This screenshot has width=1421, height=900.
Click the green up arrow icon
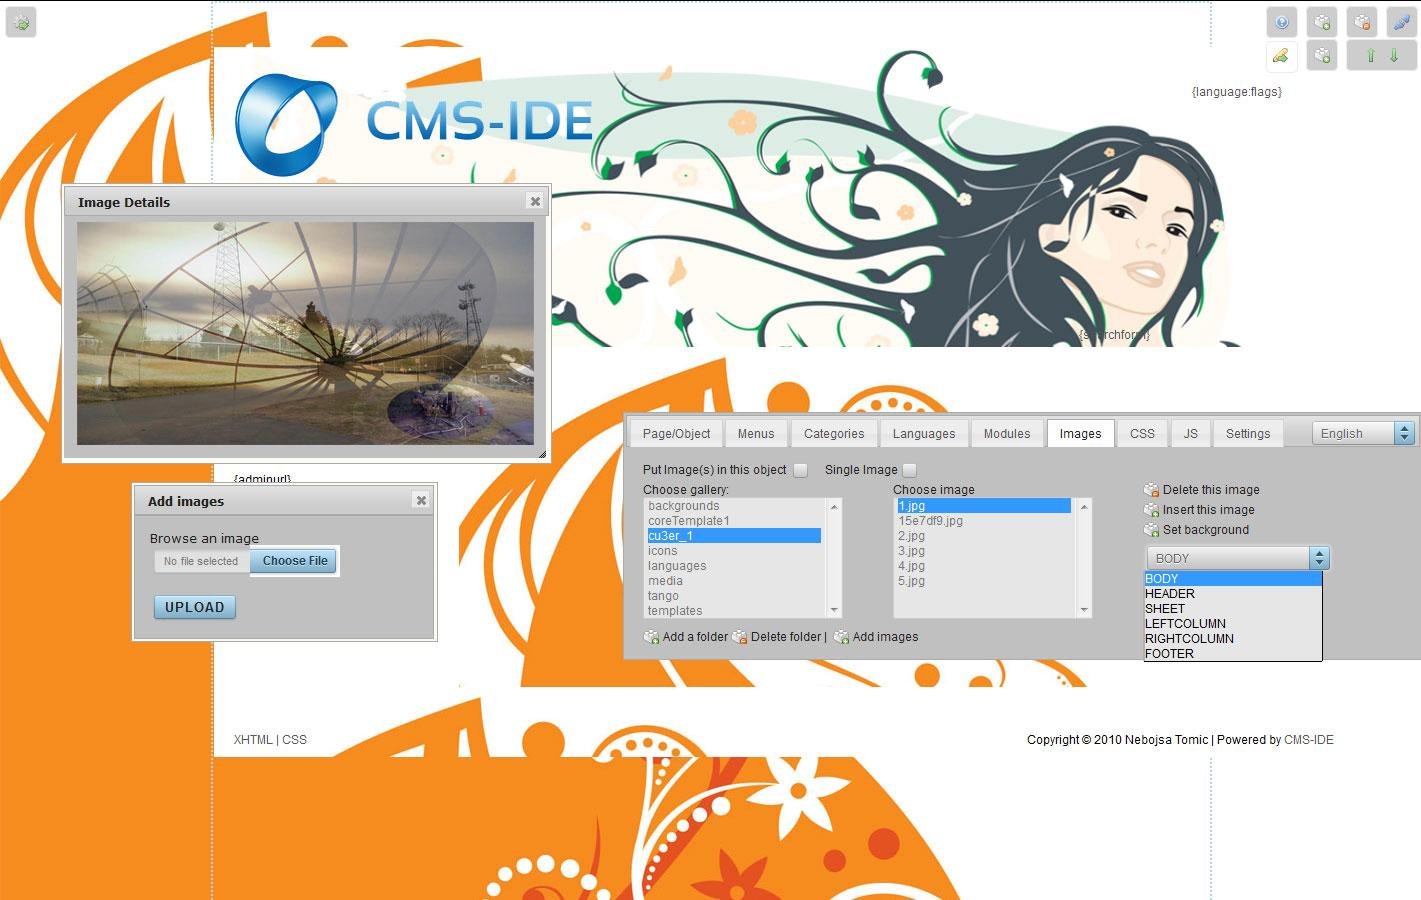(1371, 56)
